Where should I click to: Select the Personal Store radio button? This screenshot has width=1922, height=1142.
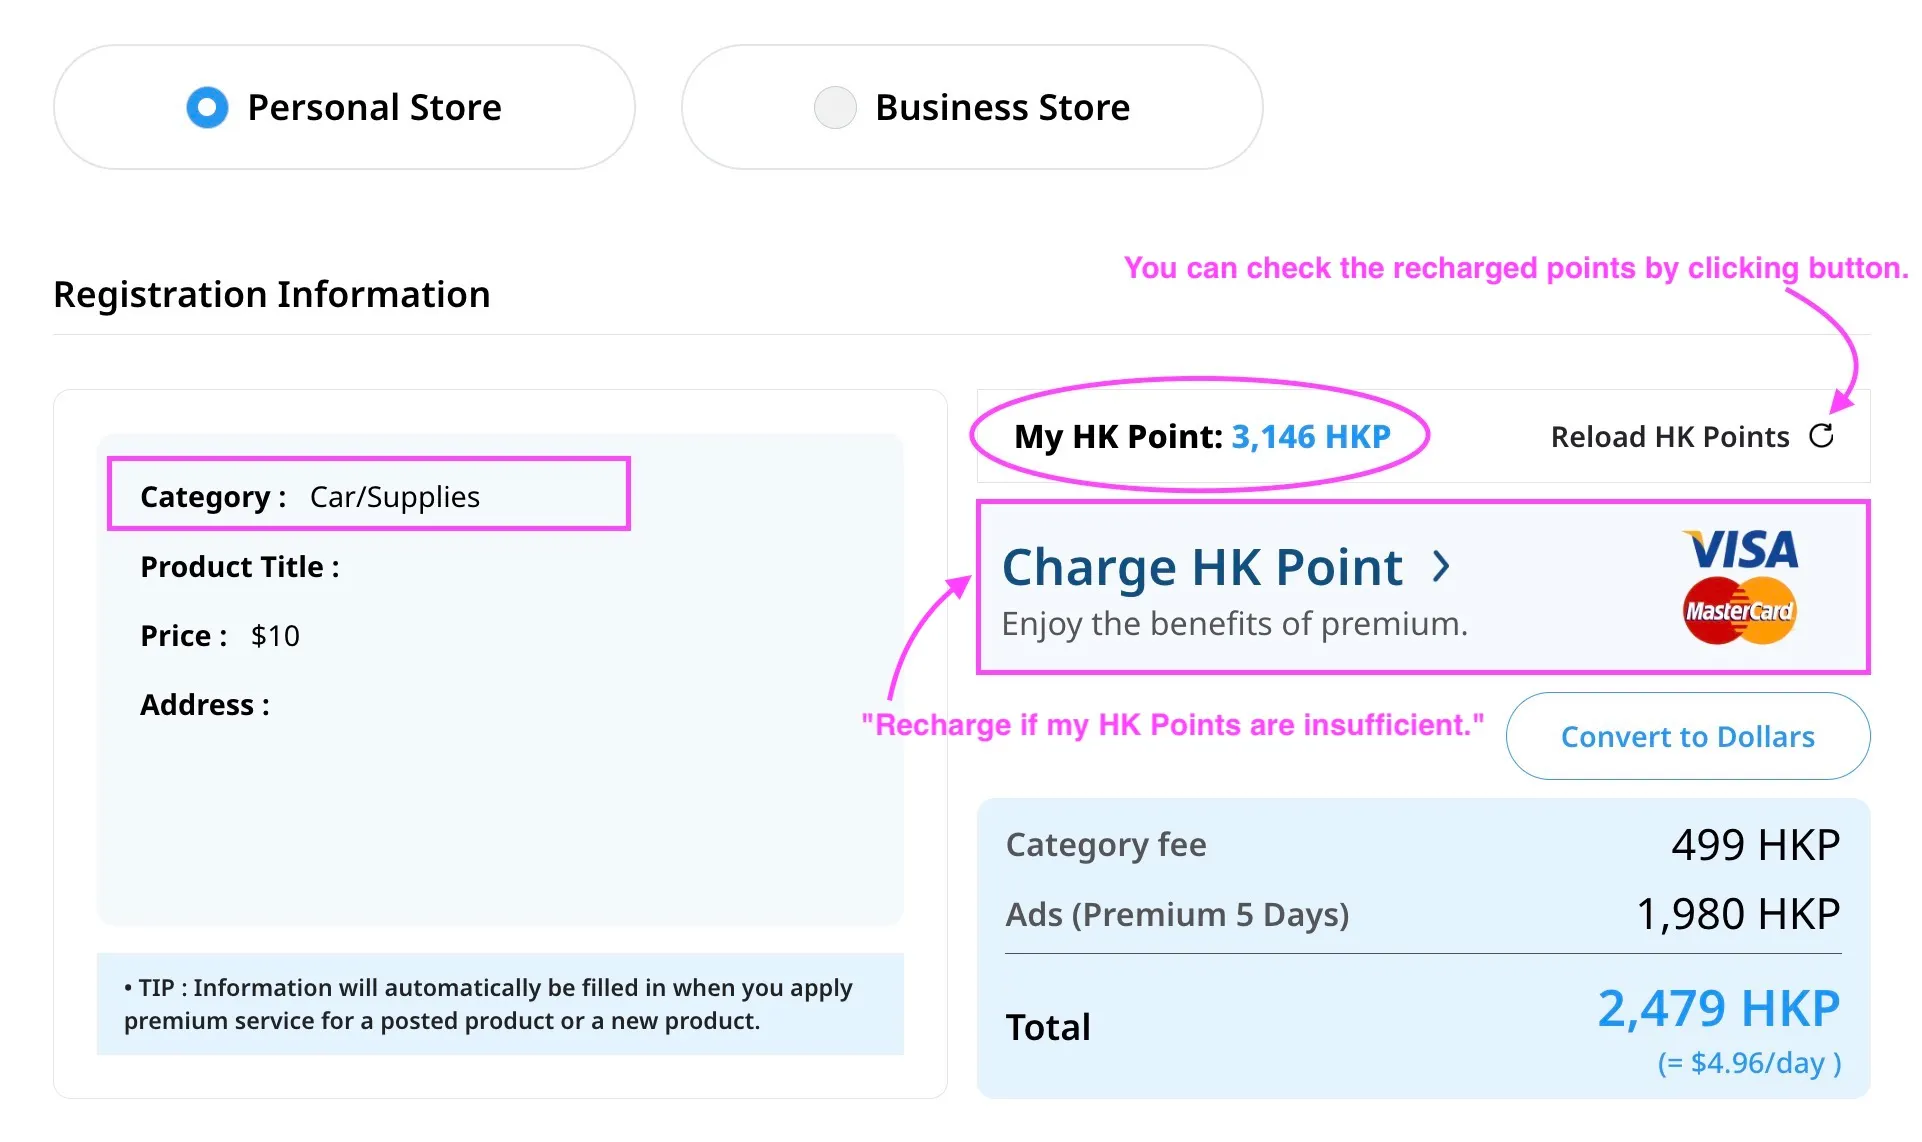(208, 107)
